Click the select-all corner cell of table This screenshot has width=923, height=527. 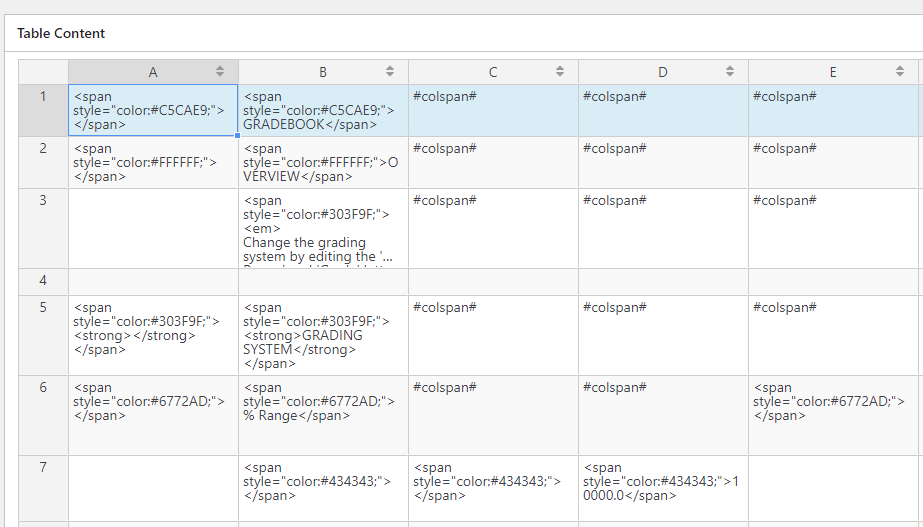pos(43,72)
